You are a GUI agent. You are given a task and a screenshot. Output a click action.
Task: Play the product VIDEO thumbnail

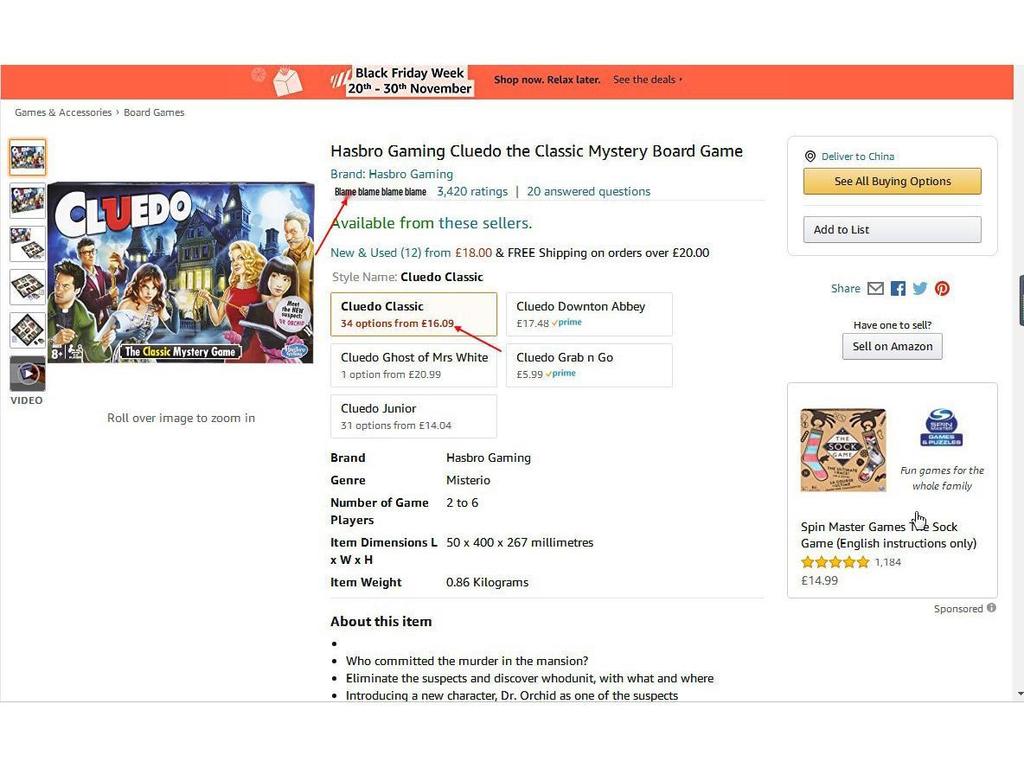27,374
